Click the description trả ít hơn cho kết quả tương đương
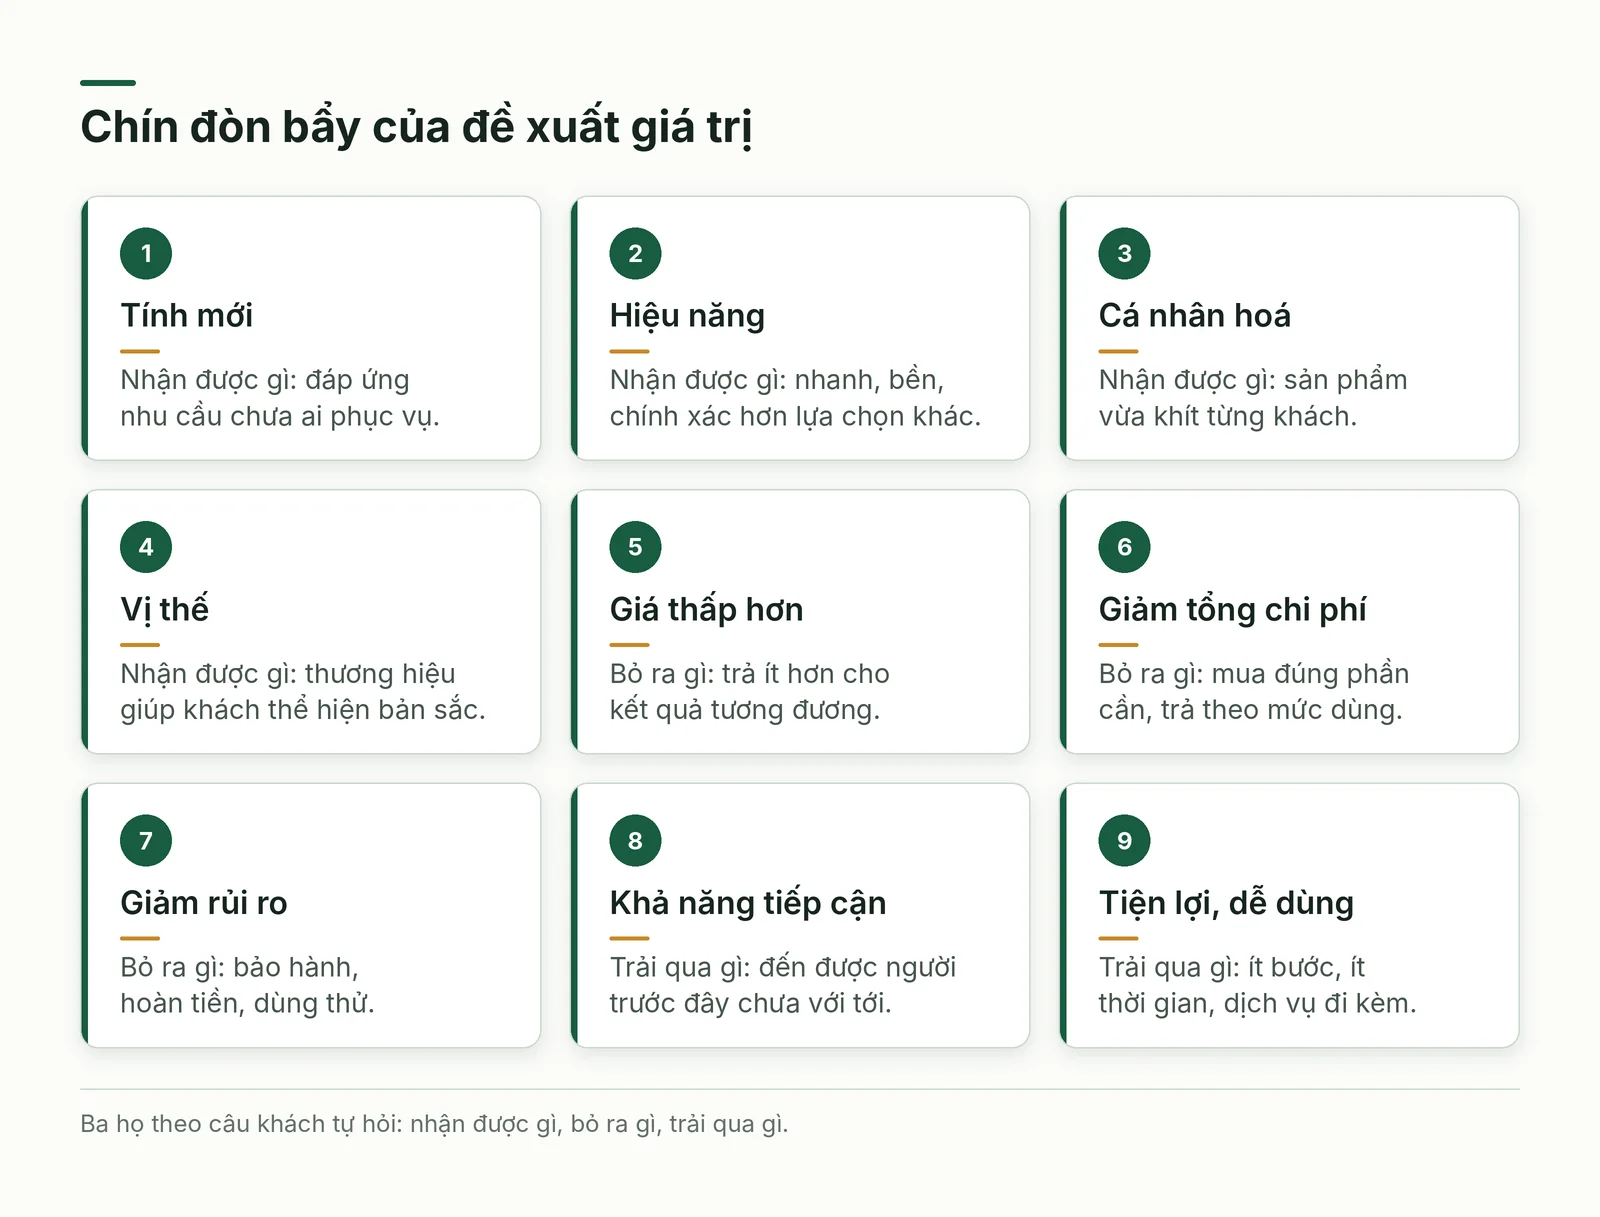Viewport: 1600px width, 1217px height. (x=749, y=692)
